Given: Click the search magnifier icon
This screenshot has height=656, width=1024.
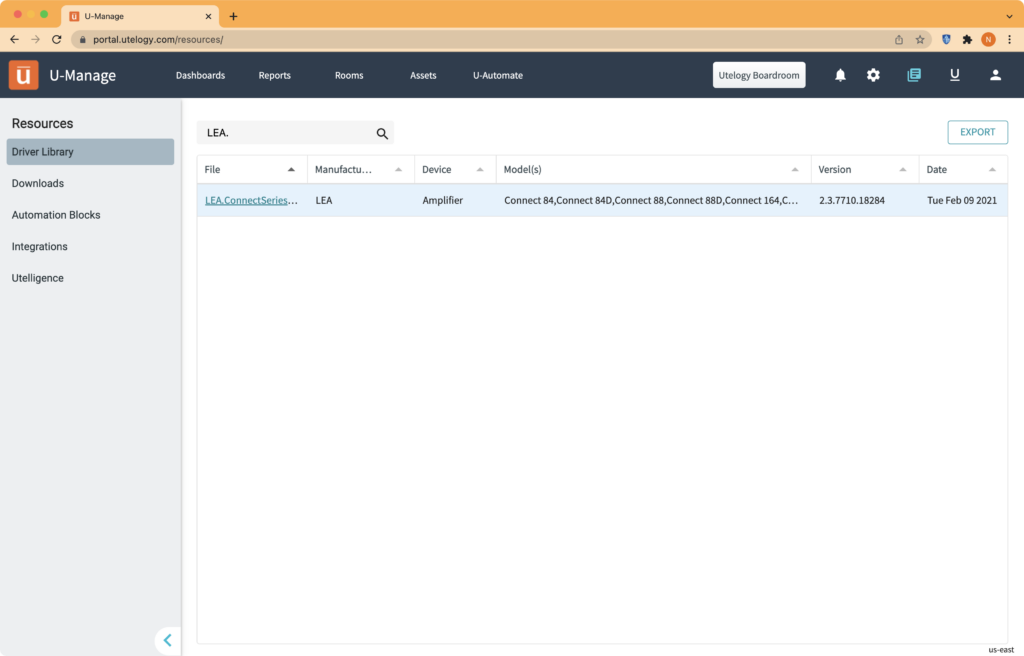Looking at the screenshot, I should click(382, 132).
